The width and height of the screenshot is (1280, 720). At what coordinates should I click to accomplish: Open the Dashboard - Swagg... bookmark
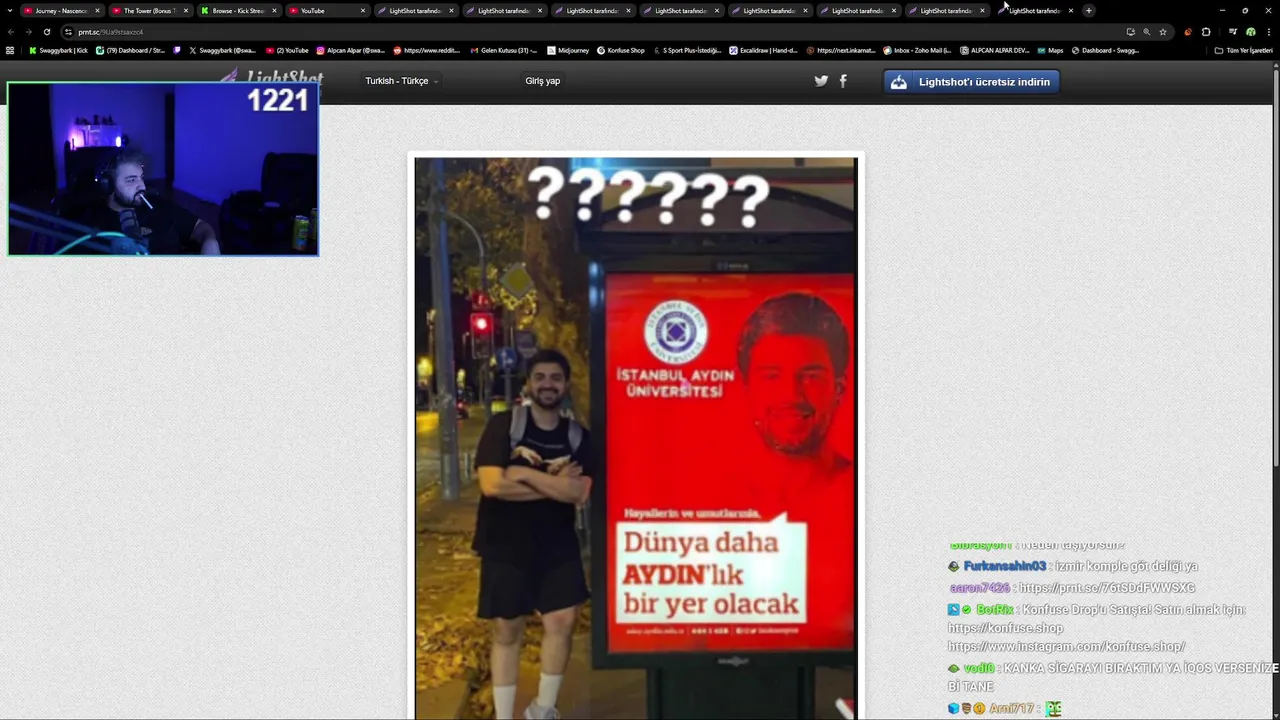click(x=1105, y=50)
